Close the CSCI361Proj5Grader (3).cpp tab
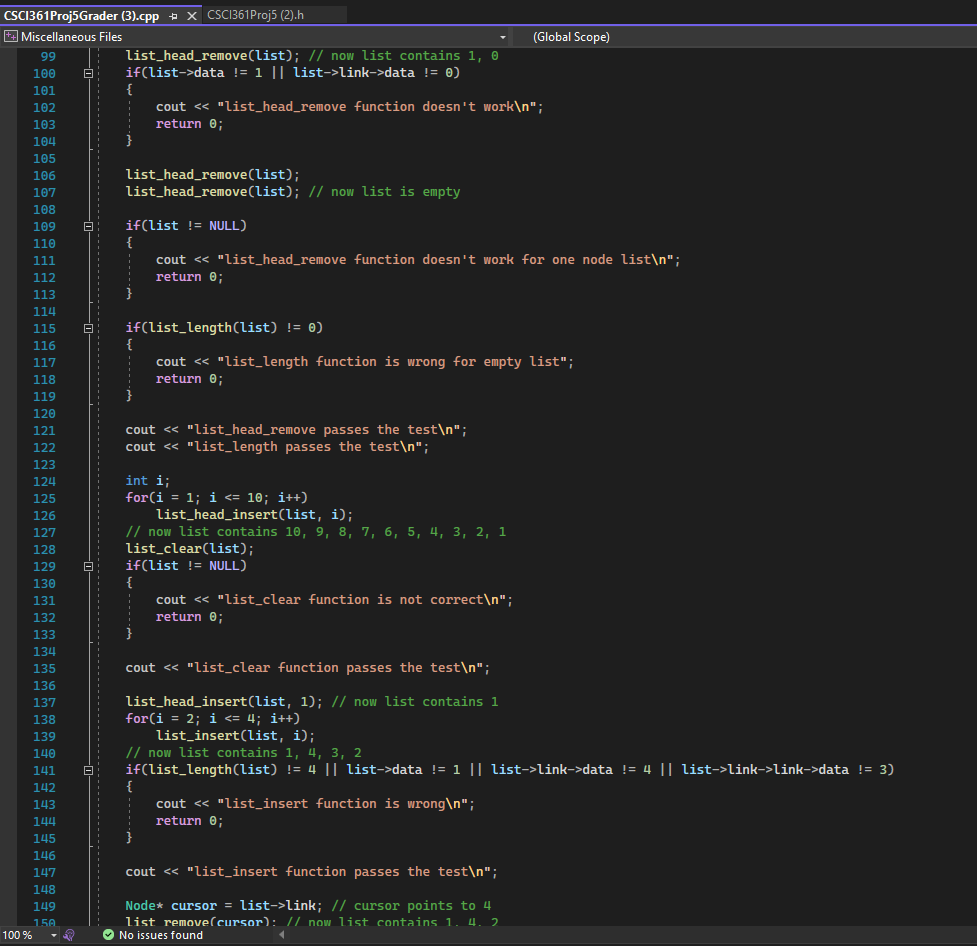977x946 pixels. (x=190, y=15)
